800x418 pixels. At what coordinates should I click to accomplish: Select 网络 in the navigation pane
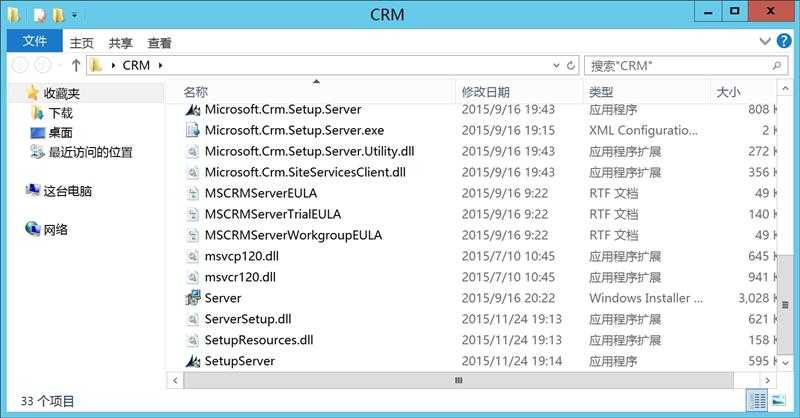(x=55, y=230)
